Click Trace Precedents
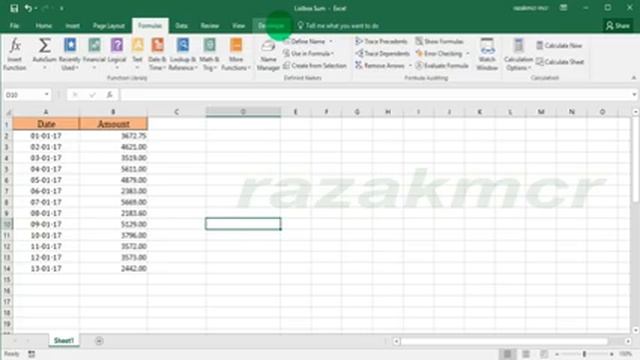The height and width of the screenshot is (360, 640). (381, 41)
